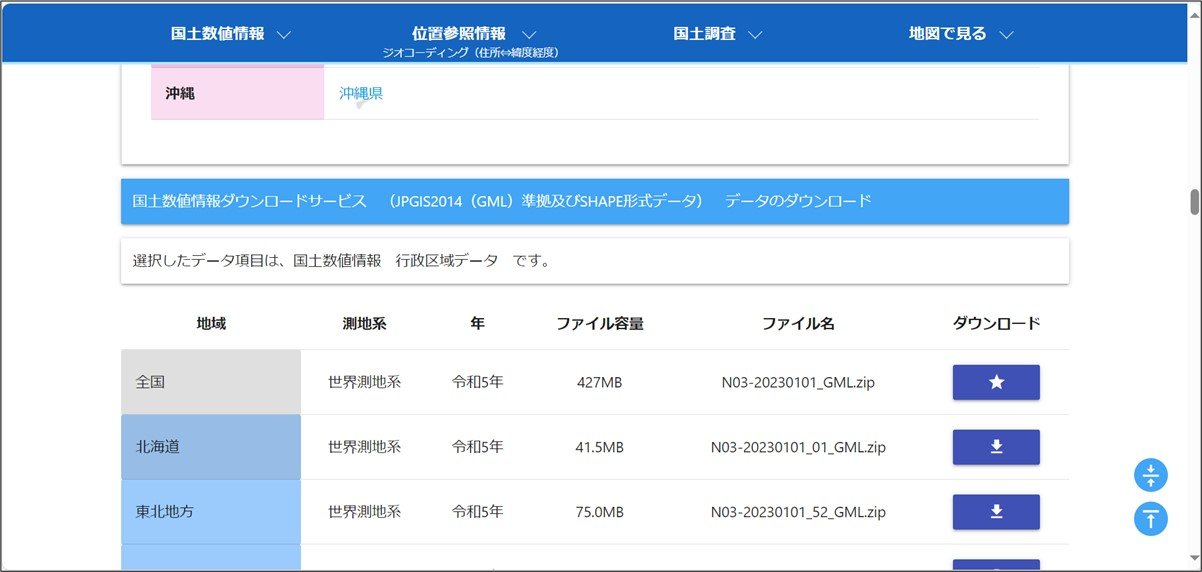
Task: Click the 世界測地系 cell in the 東北地方 row
Action: 364,512
